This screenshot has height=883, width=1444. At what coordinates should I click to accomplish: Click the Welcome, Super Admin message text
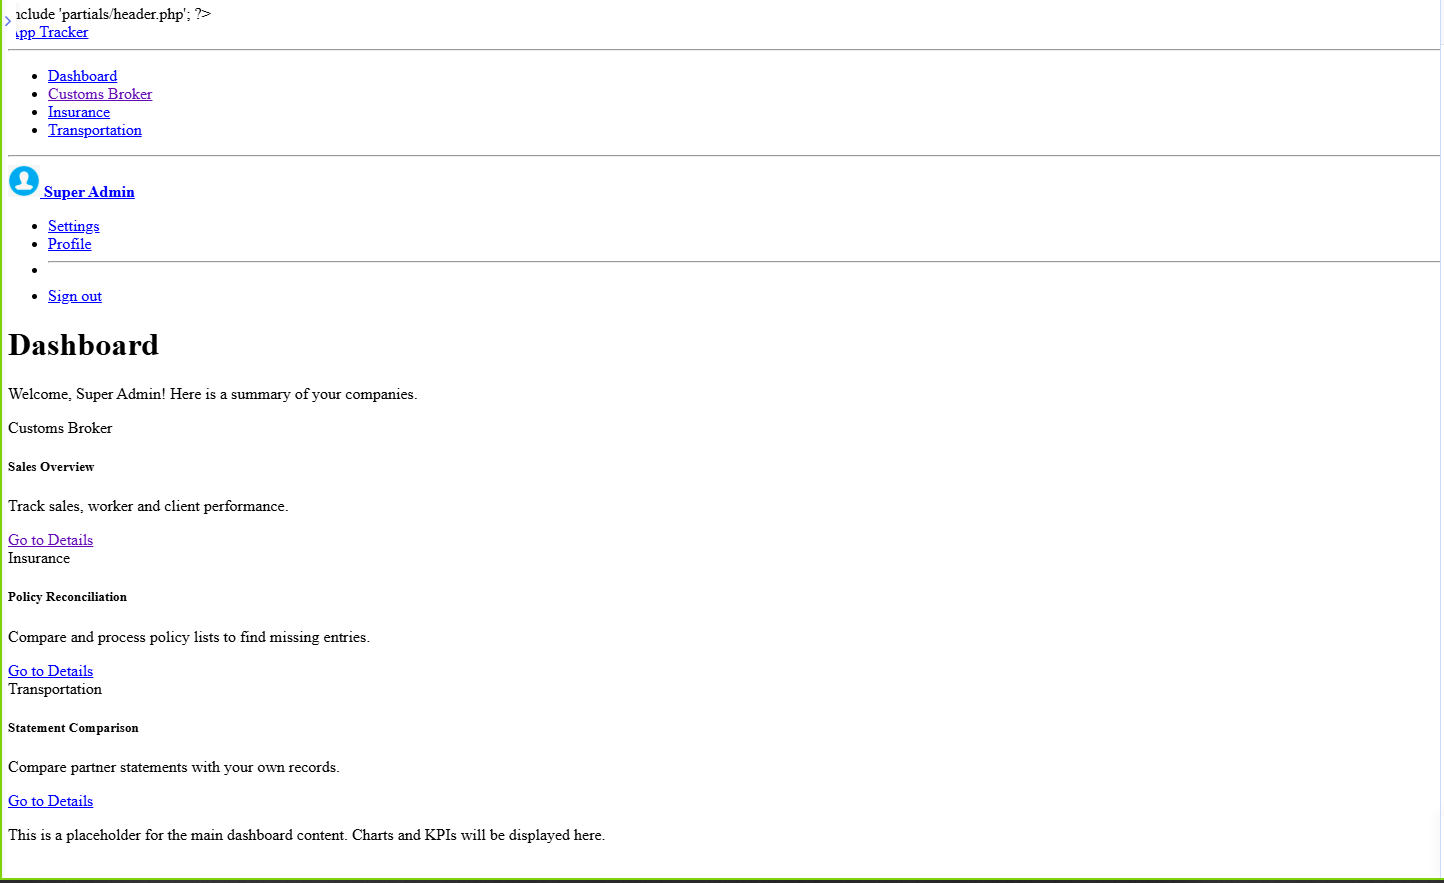(x=212, y=394)
